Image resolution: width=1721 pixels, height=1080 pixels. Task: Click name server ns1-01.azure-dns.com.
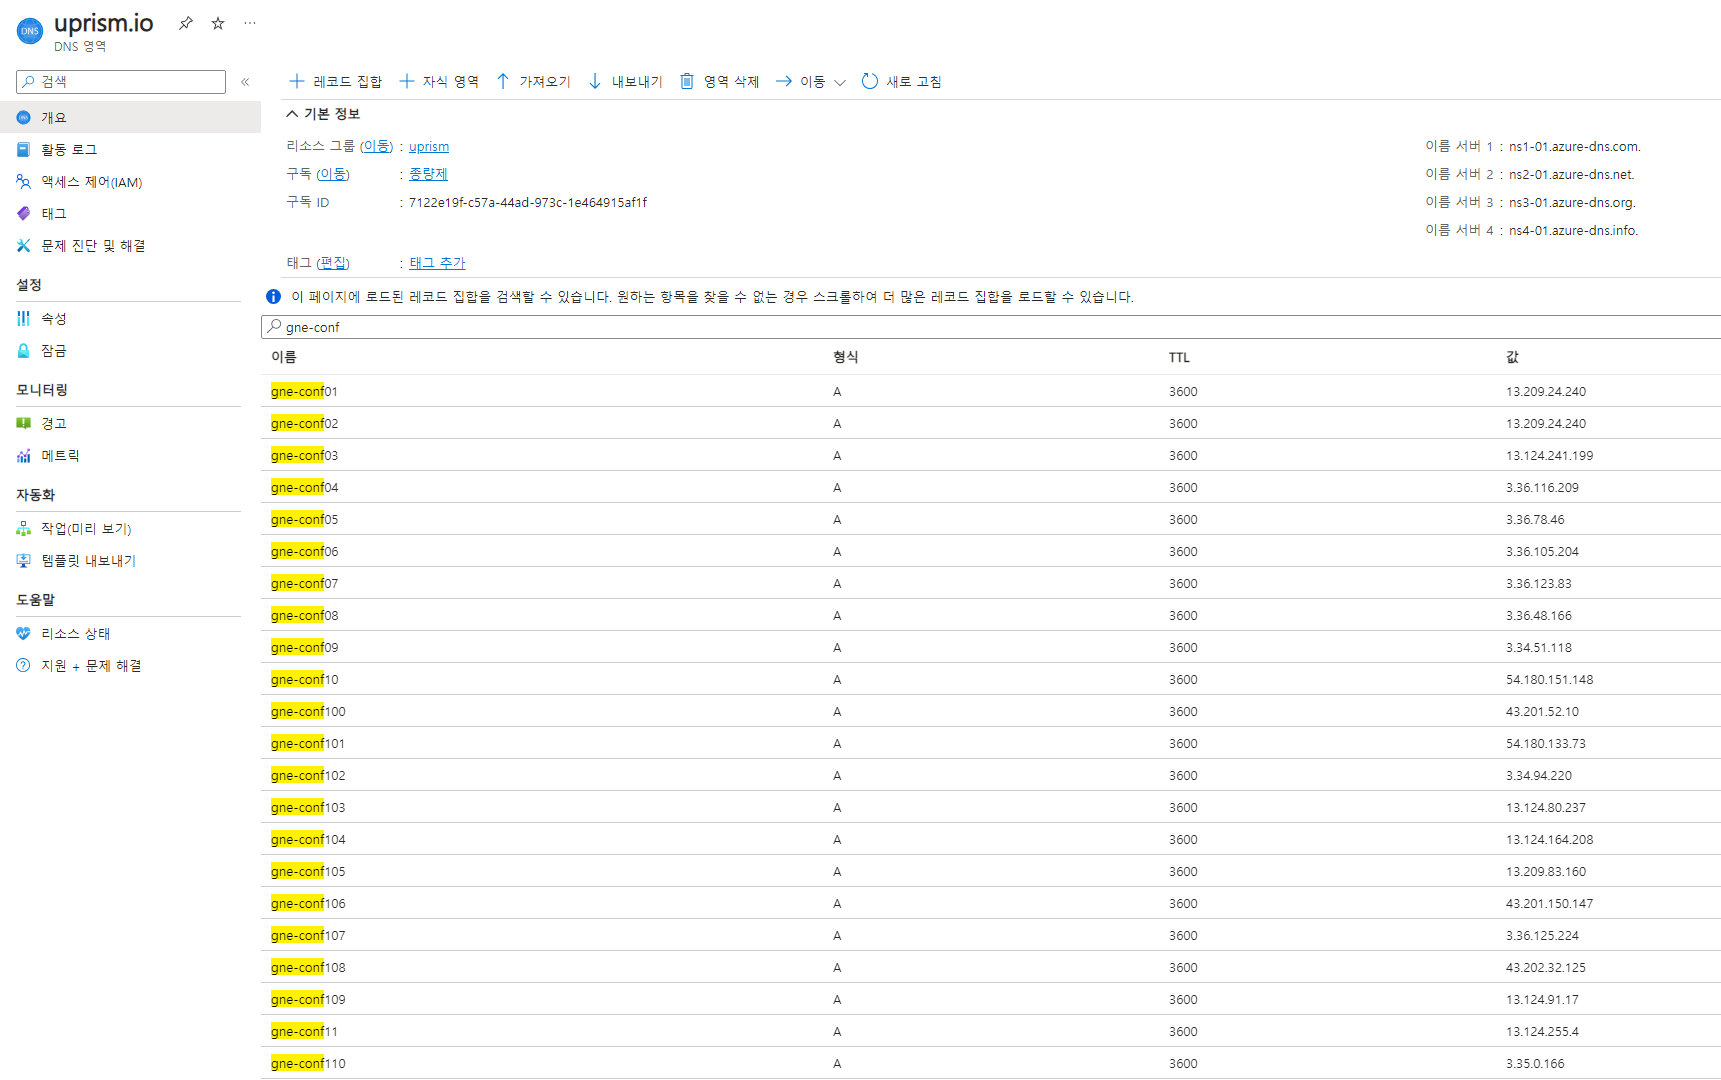[x=1574, y=146]
